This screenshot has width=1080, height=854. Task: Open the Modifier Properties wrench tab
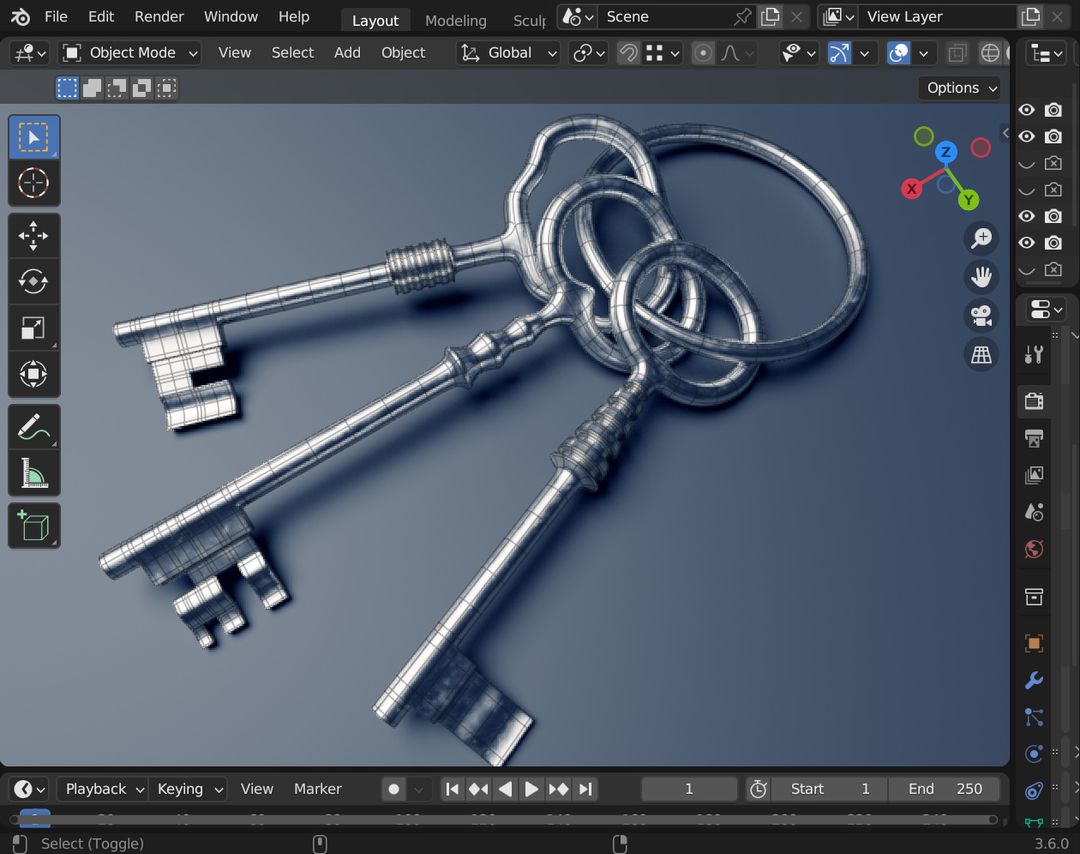1033,681
